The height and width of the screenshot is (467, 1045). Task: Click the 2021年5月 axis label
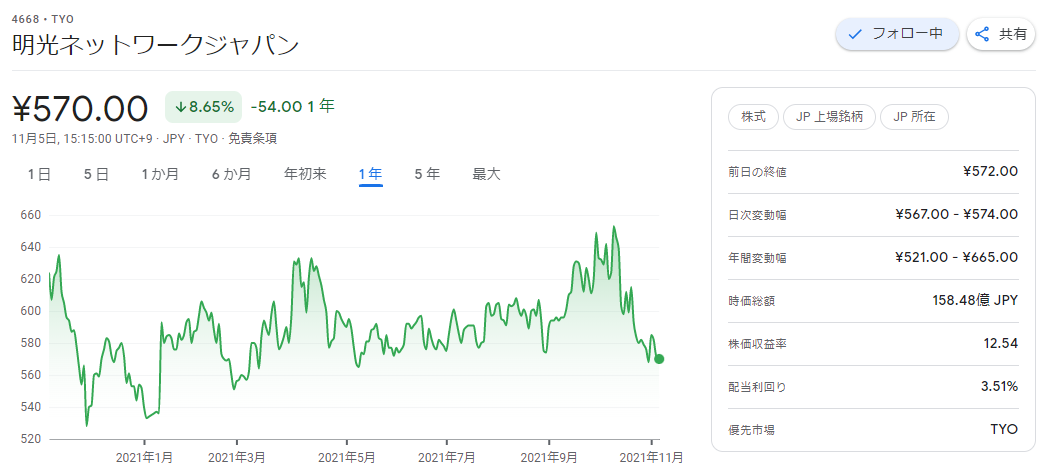(347, 458)
